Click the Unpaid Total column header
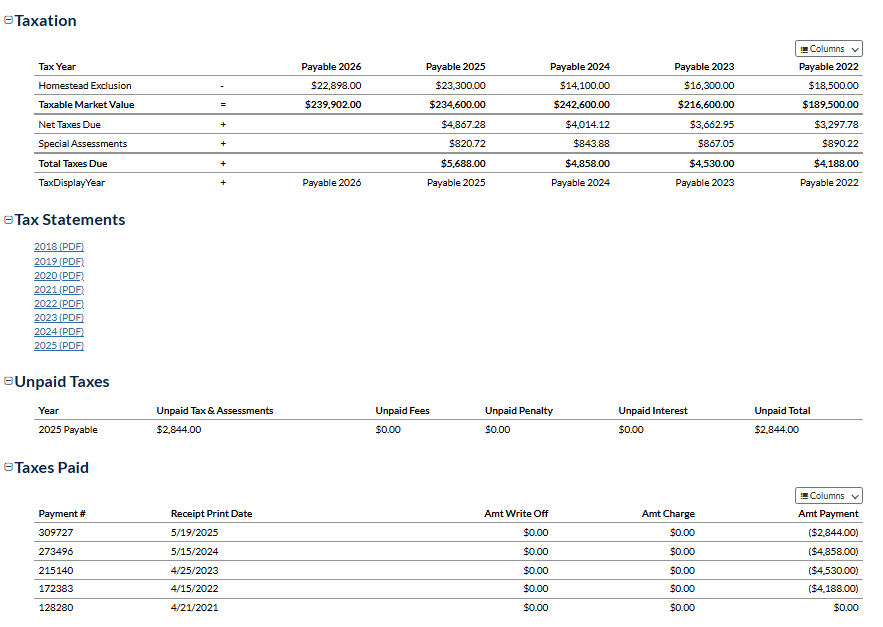Screen dimensions: 883x627 pos(782,411)
